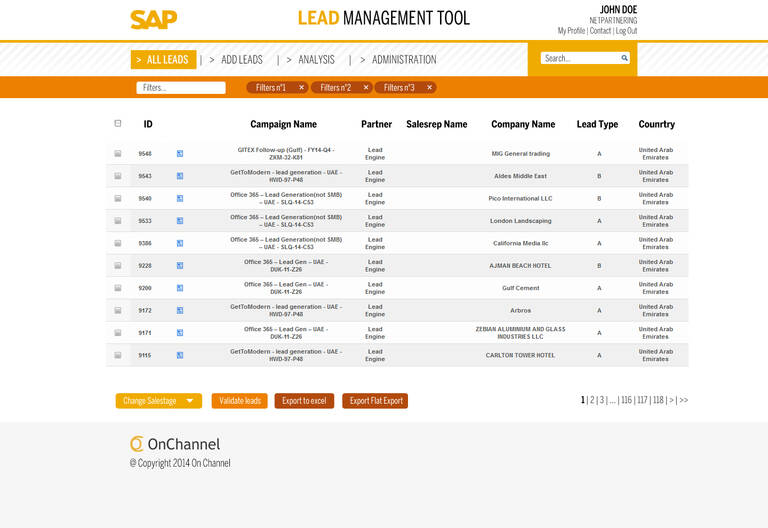Sort by the Company Name column header

point(523,124)
